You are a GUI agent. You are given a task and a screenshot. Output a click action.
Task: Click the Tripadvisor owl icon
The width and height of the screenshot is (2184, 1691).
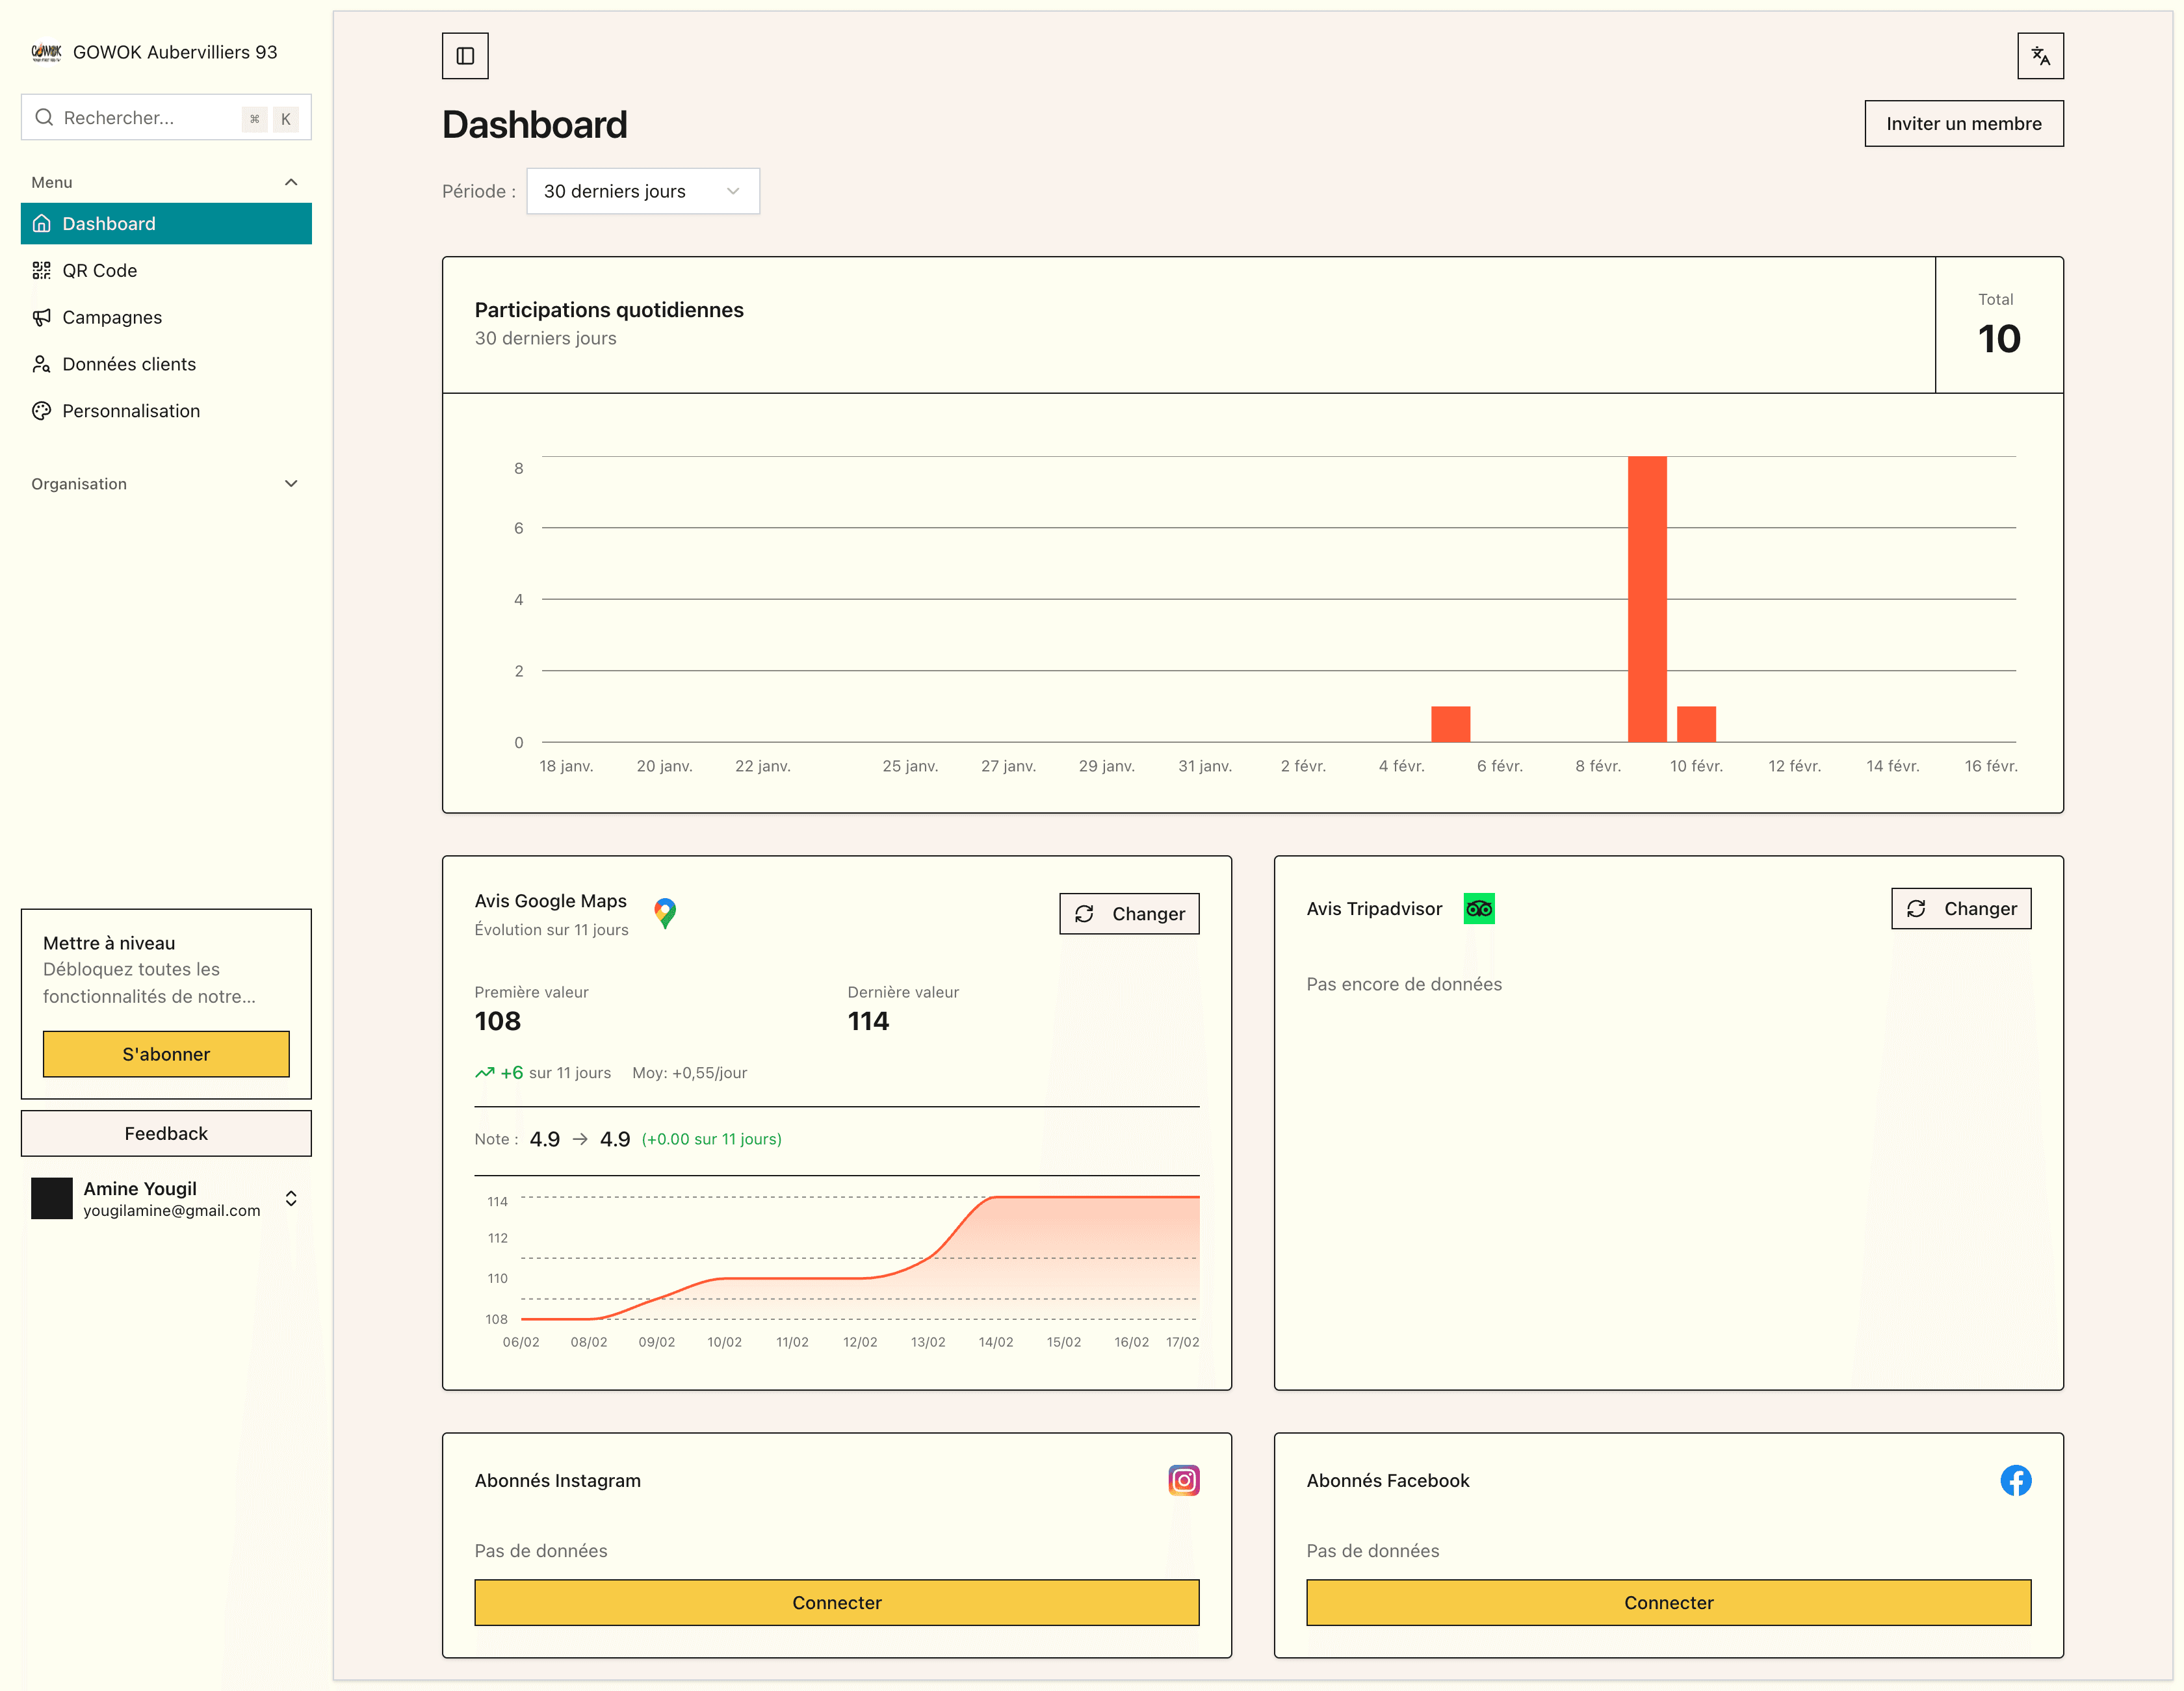tap(1479, 908)
